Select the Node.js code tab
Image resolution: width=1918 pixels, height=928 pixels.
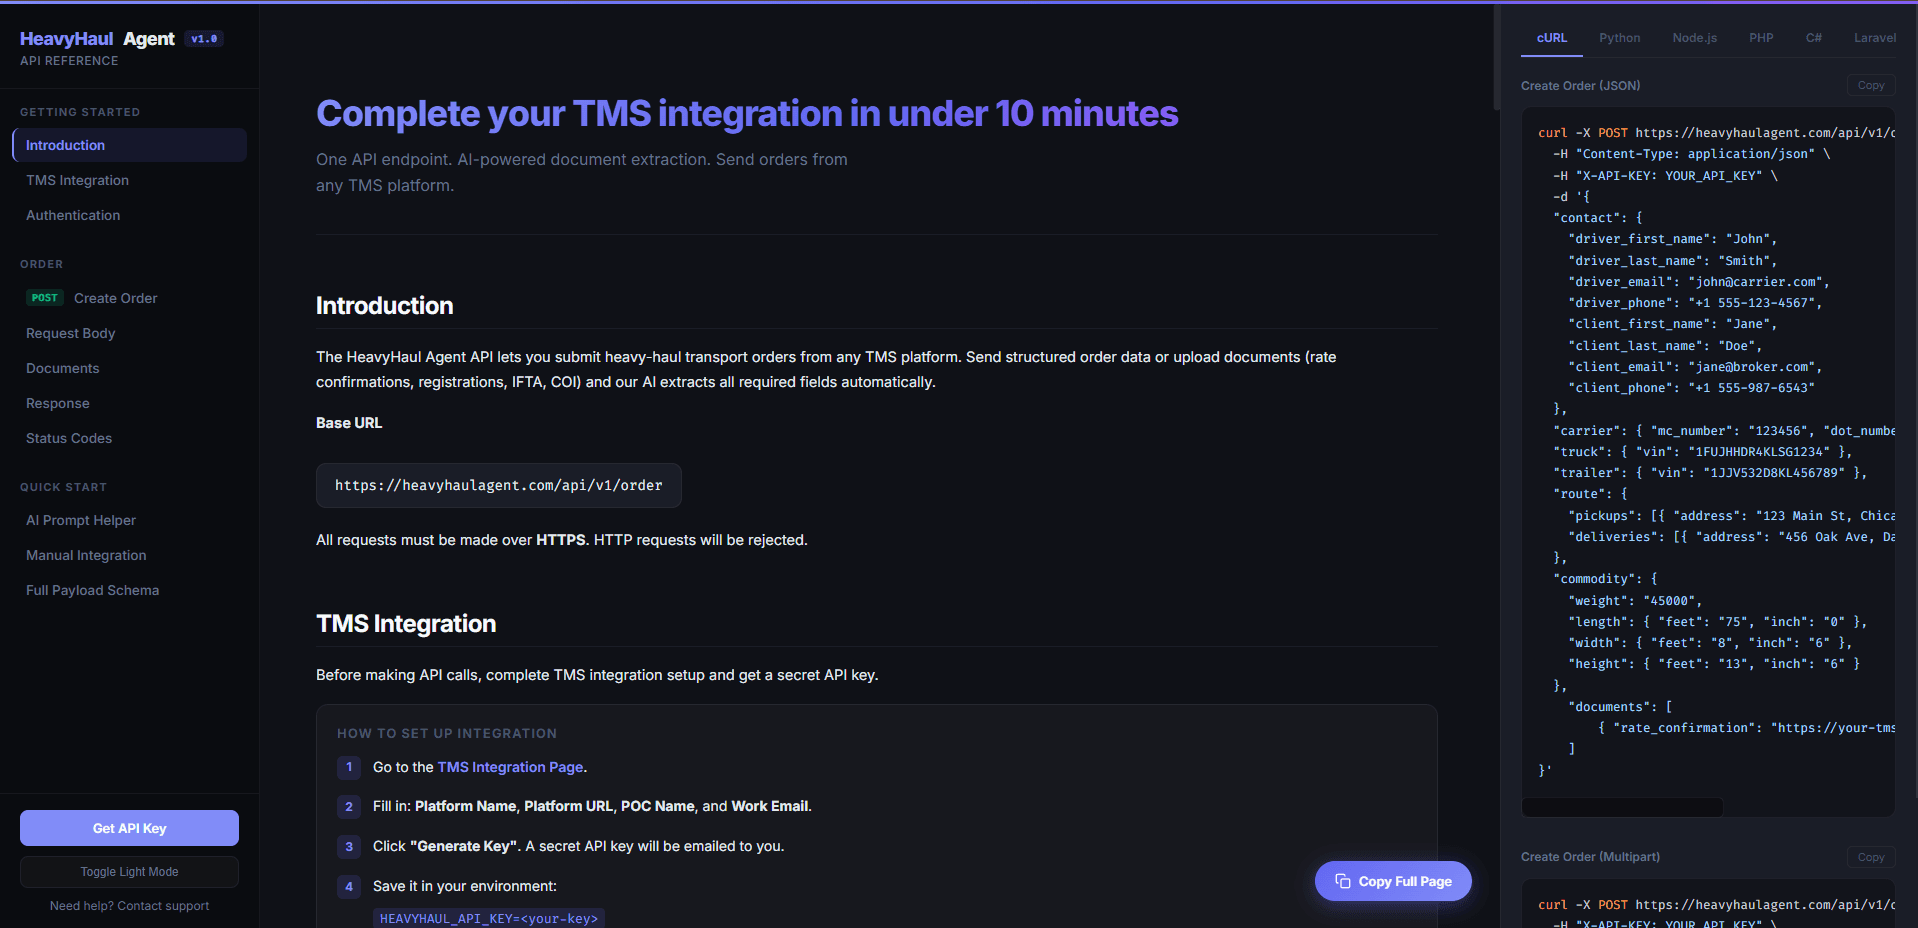pyautogui.click(x=1694, y=38)
